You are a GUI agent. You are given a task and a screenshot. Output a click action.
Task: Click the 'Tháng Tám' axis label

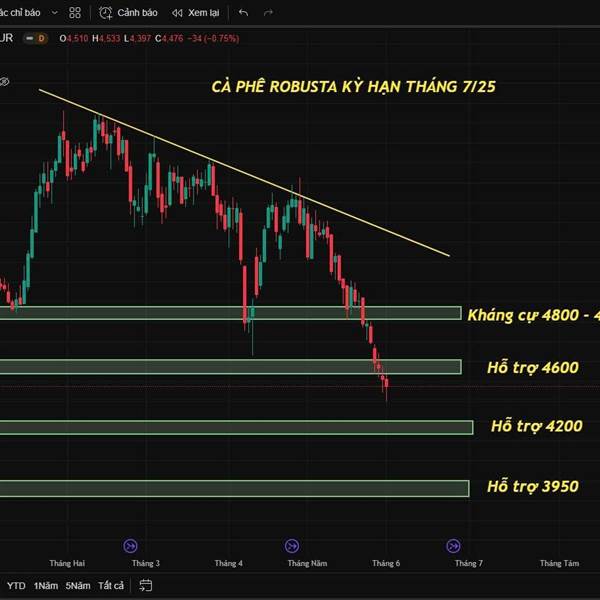[x=559, y=563]
